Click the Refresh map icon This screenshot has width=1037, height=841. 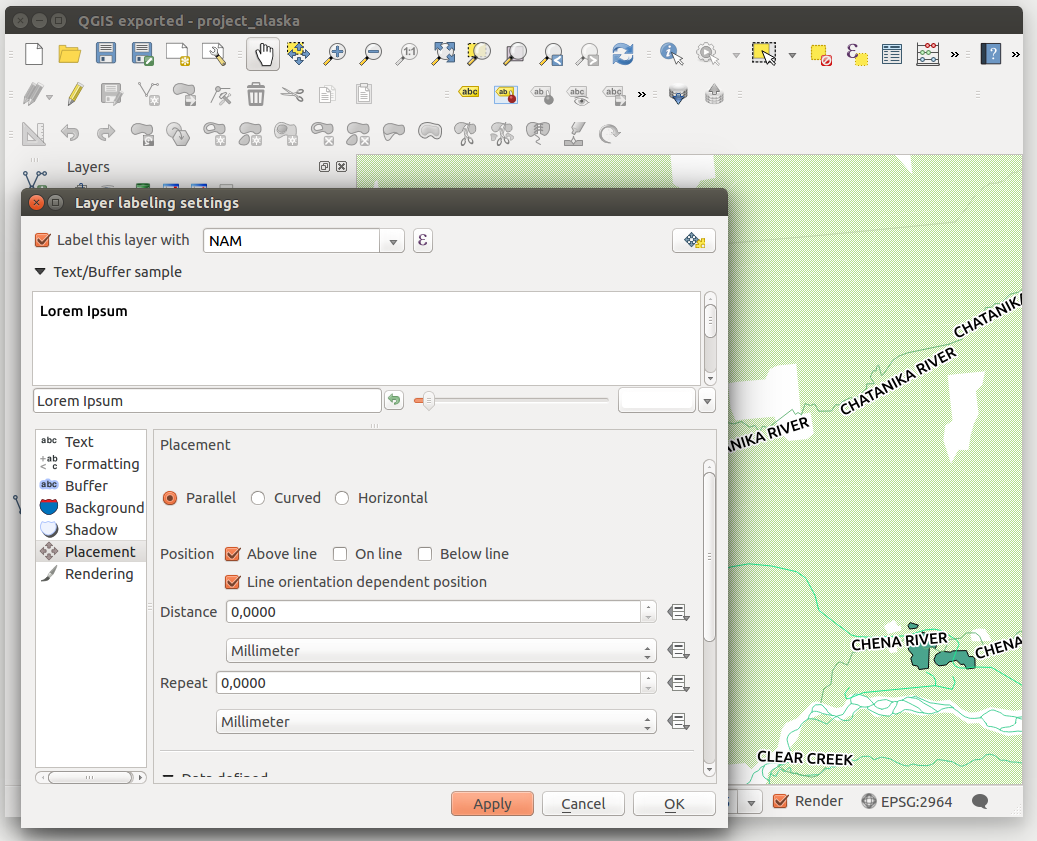pos(623,54)
